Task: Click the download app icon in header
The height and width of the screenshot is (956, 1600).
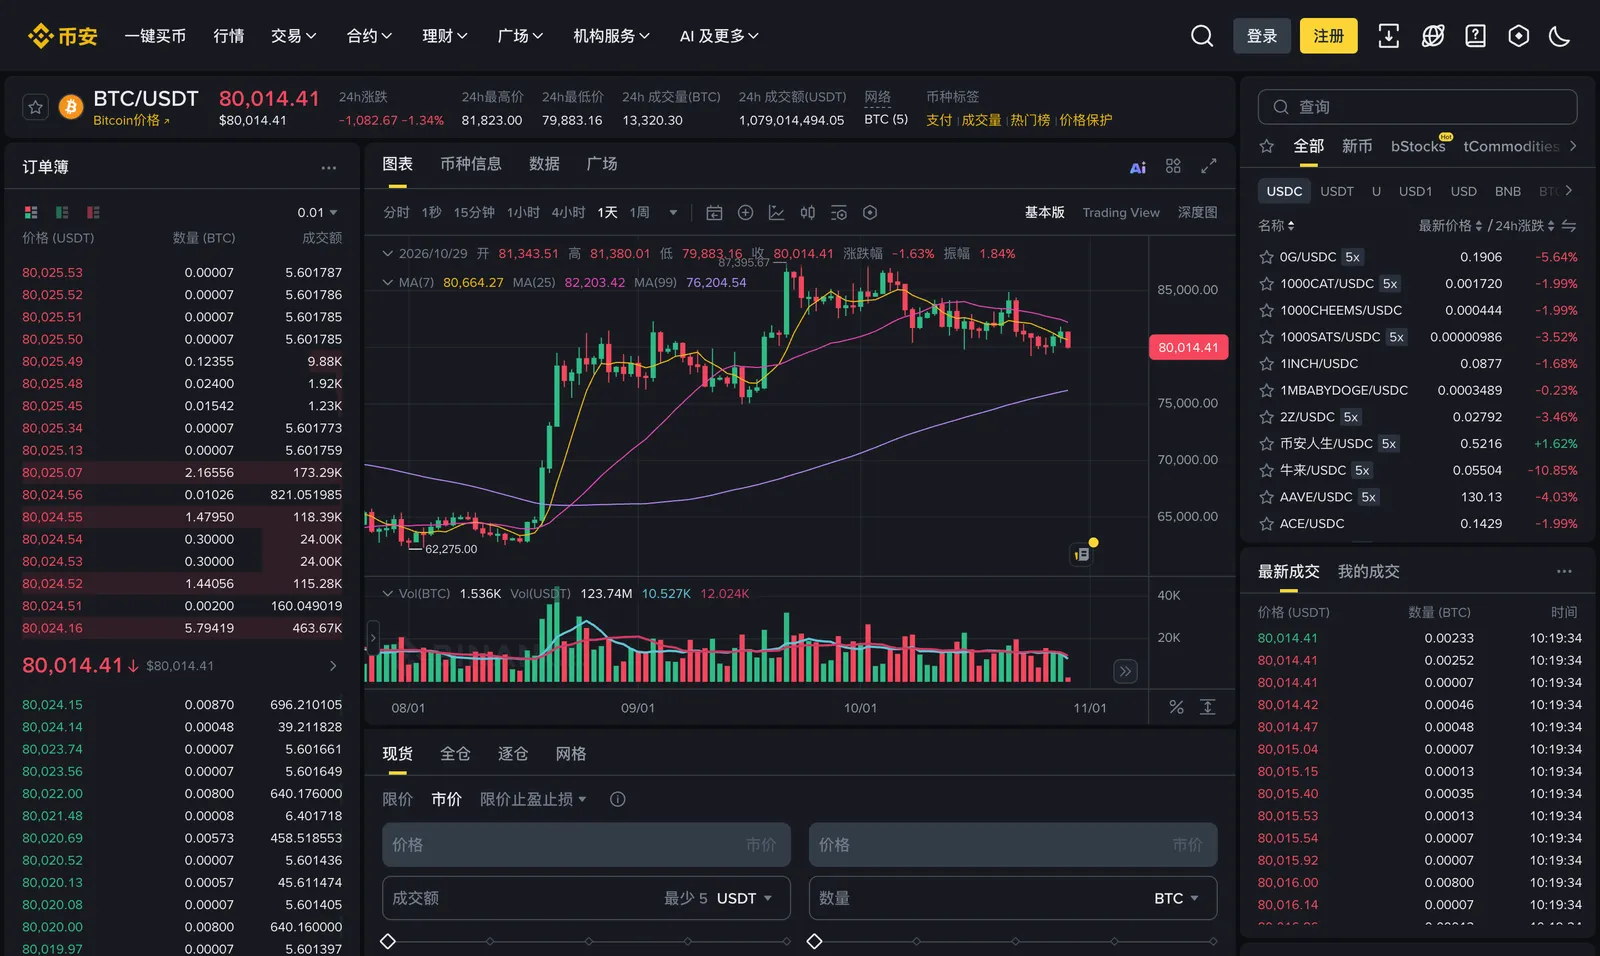Action: pos(1388,36)
